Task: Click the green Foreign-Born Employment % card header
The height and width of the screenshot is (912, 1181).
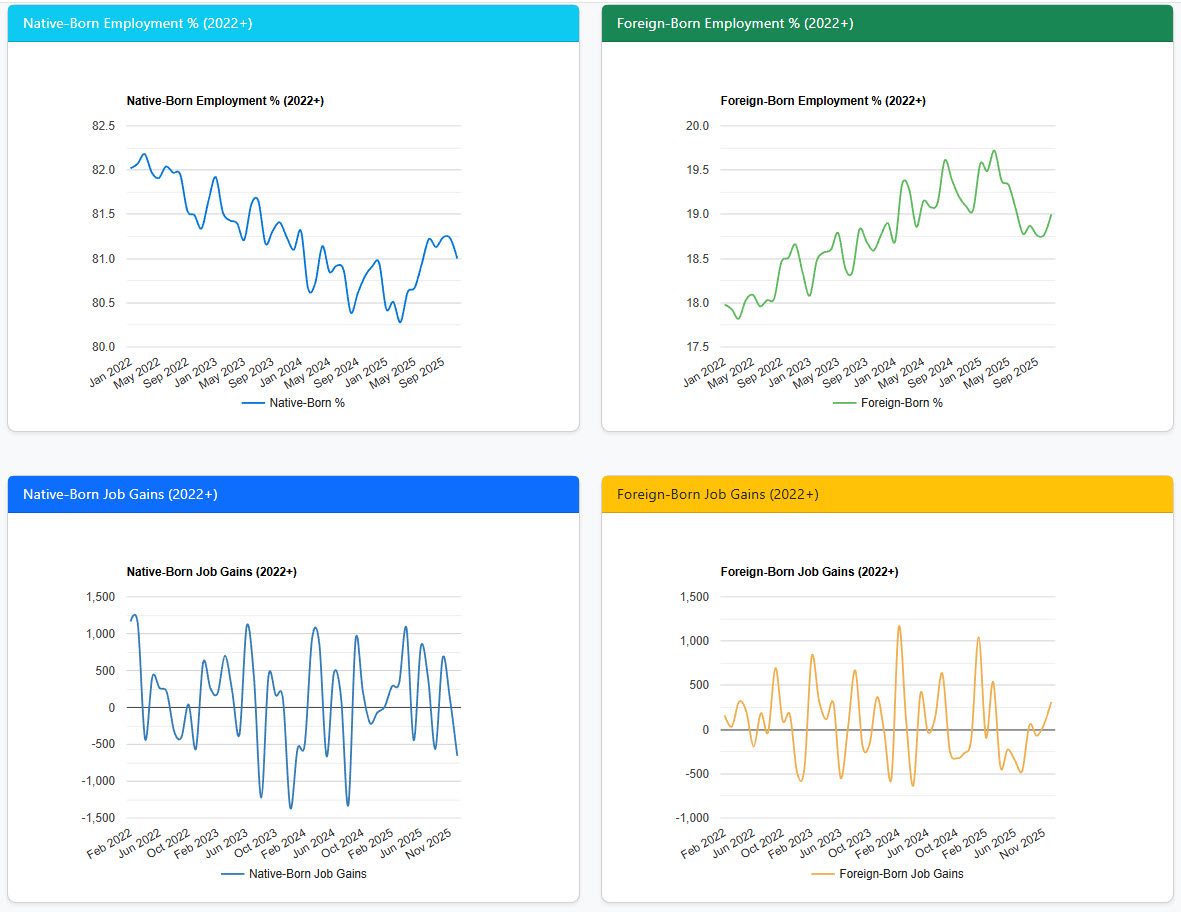Action: 887,23
